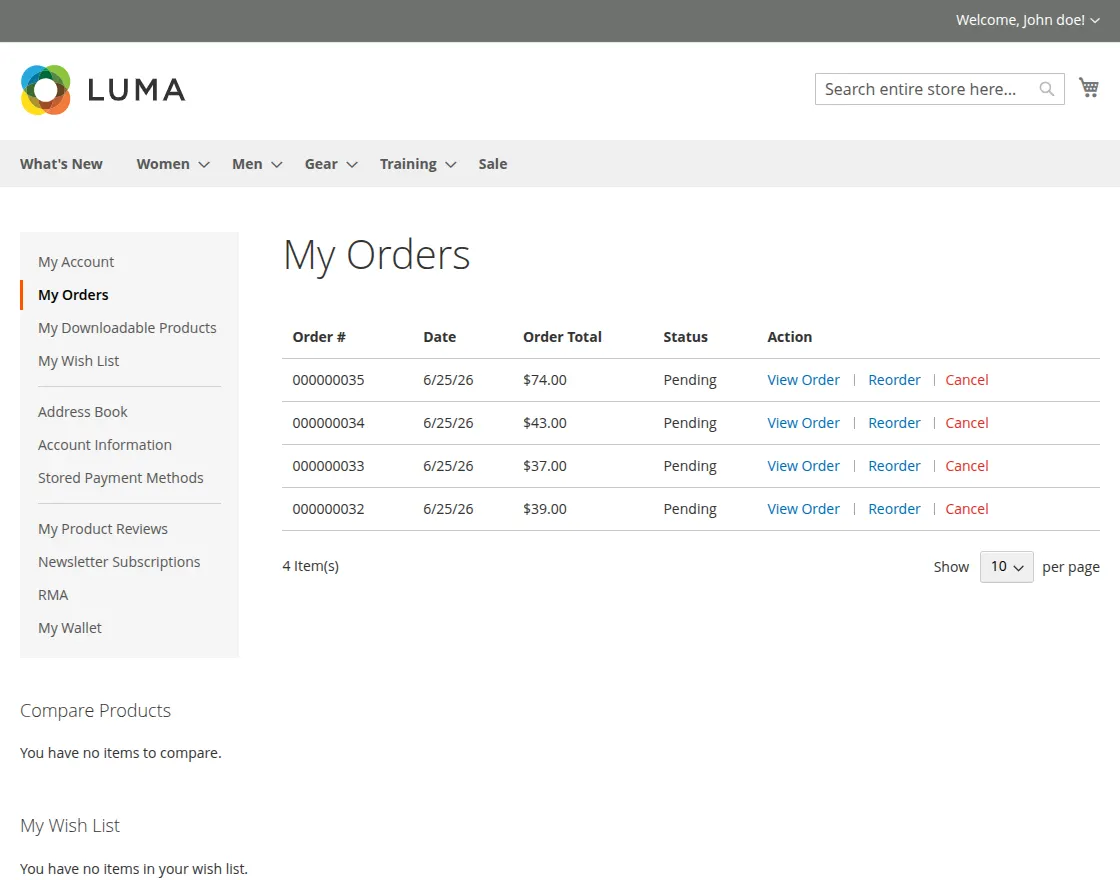Expand the Welcome, John doe! account menu
Image resolution: width=1120 pixels, height=880 pixels.
coord(1027,20)
